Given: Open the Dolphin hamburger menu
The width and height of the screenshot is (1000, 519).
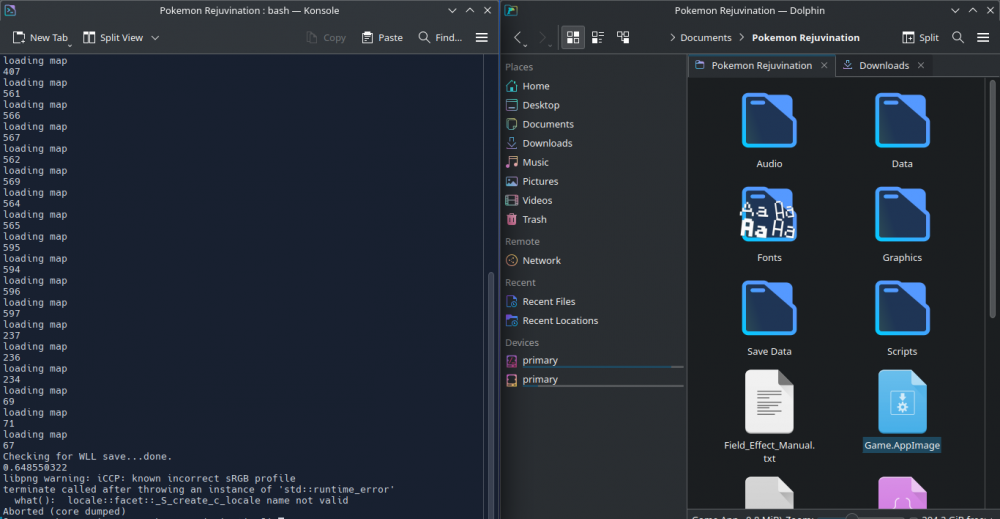Looking at the screenshot, I should click(x=983, y=38).
